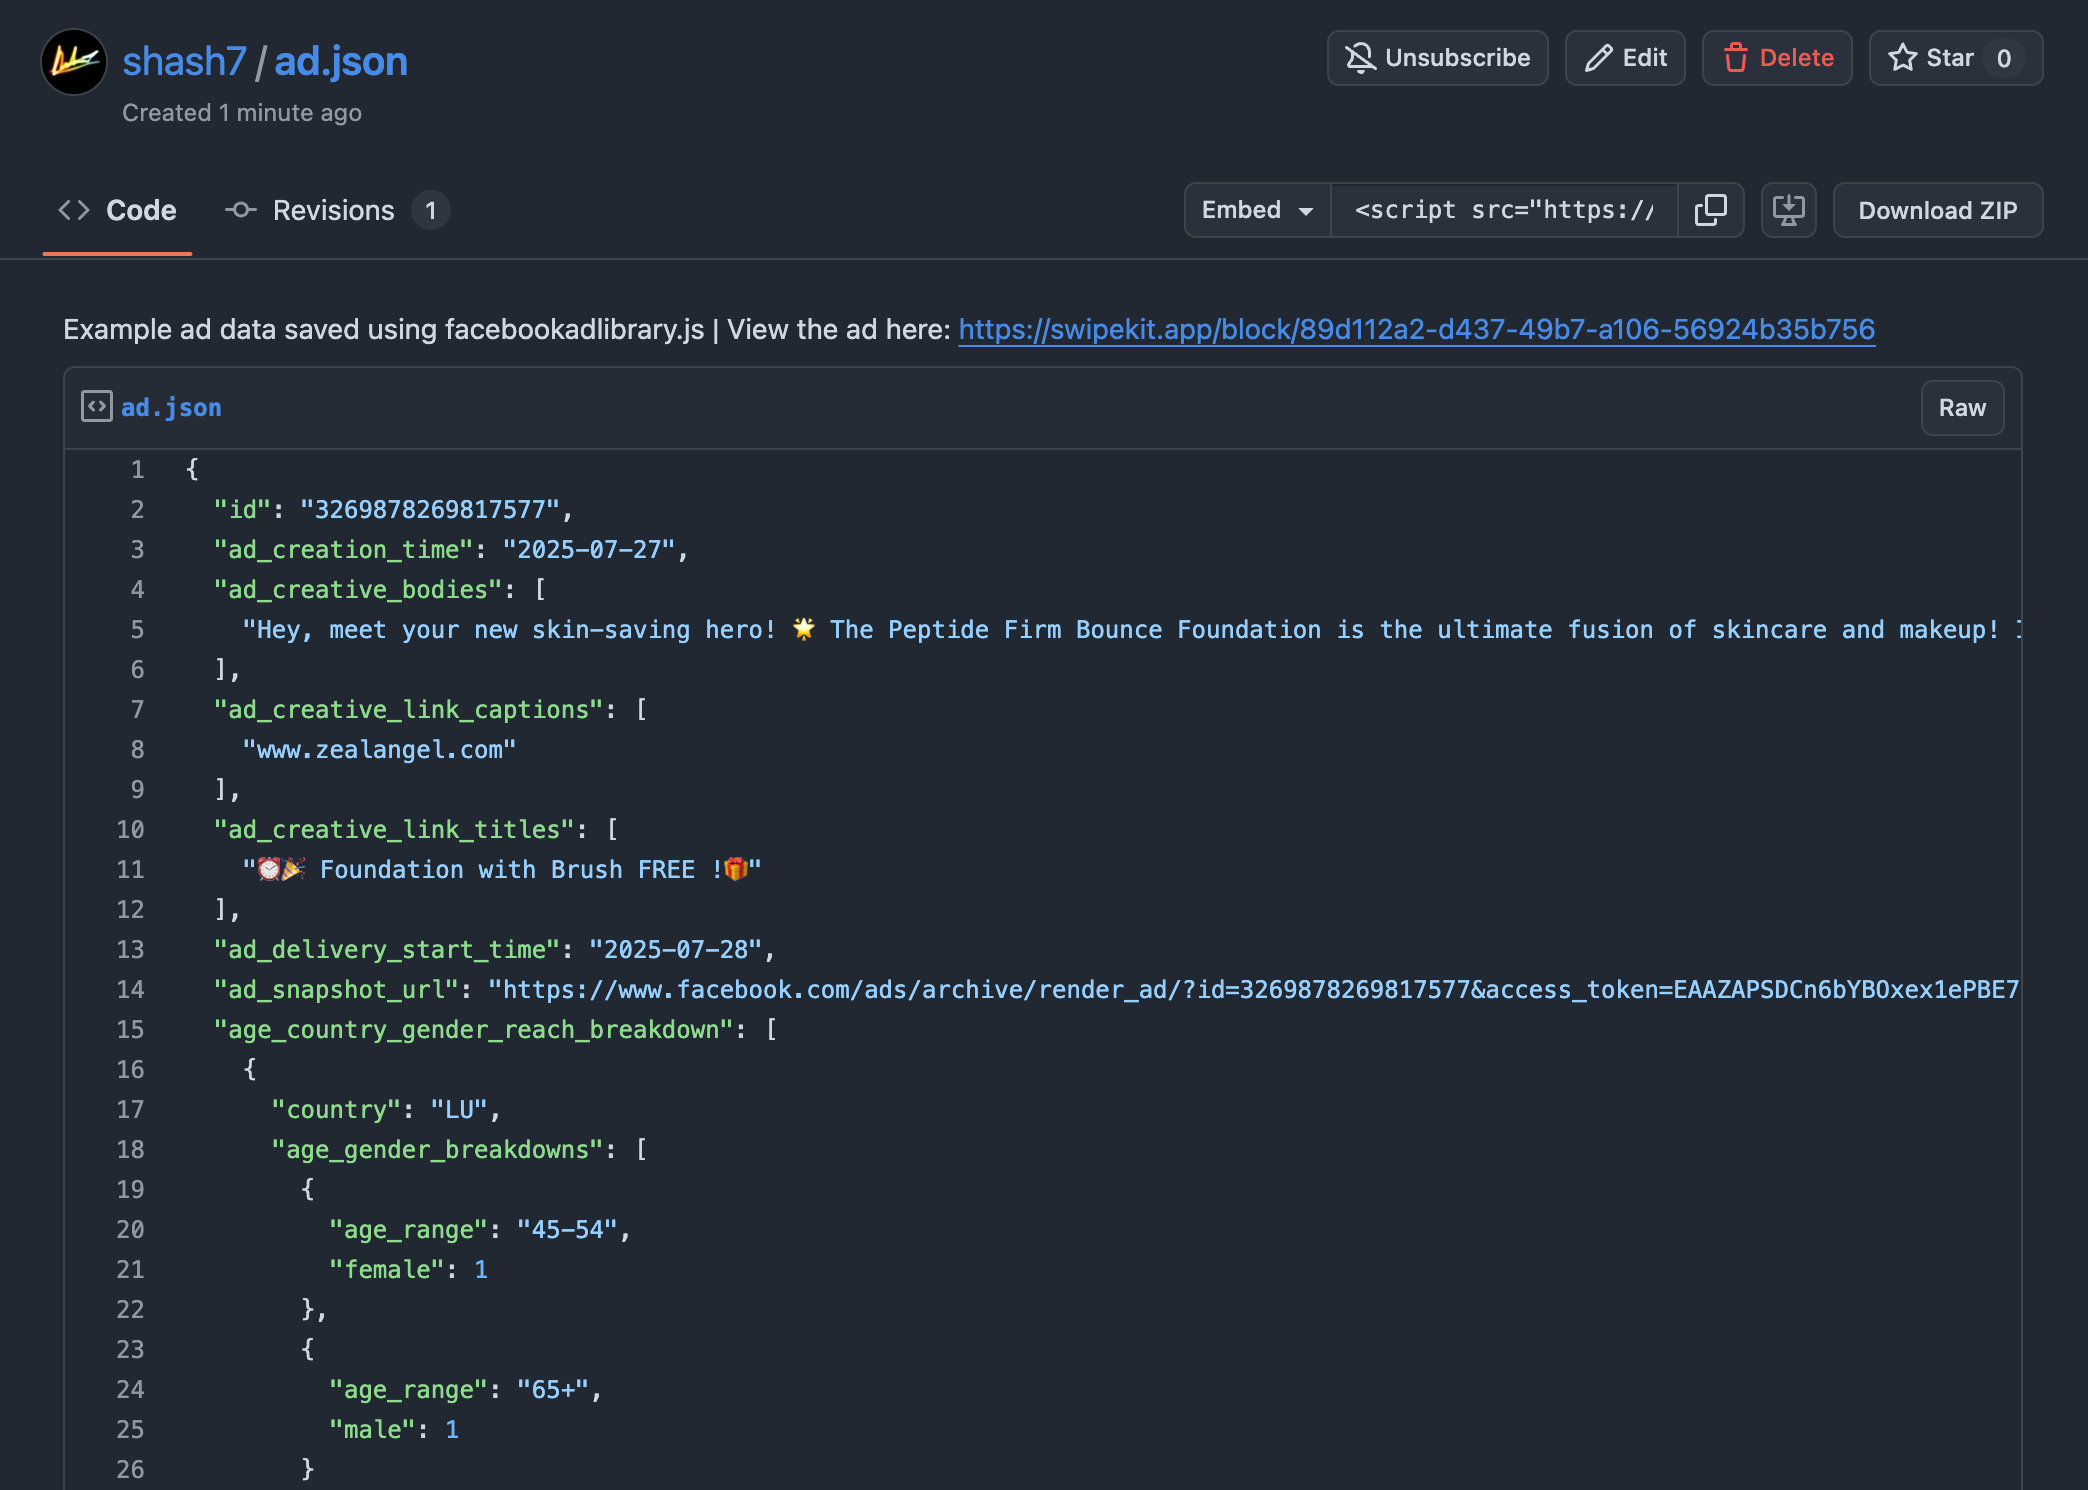
Task: Click line number 14 in the code view
Action: tap(129, 989)
